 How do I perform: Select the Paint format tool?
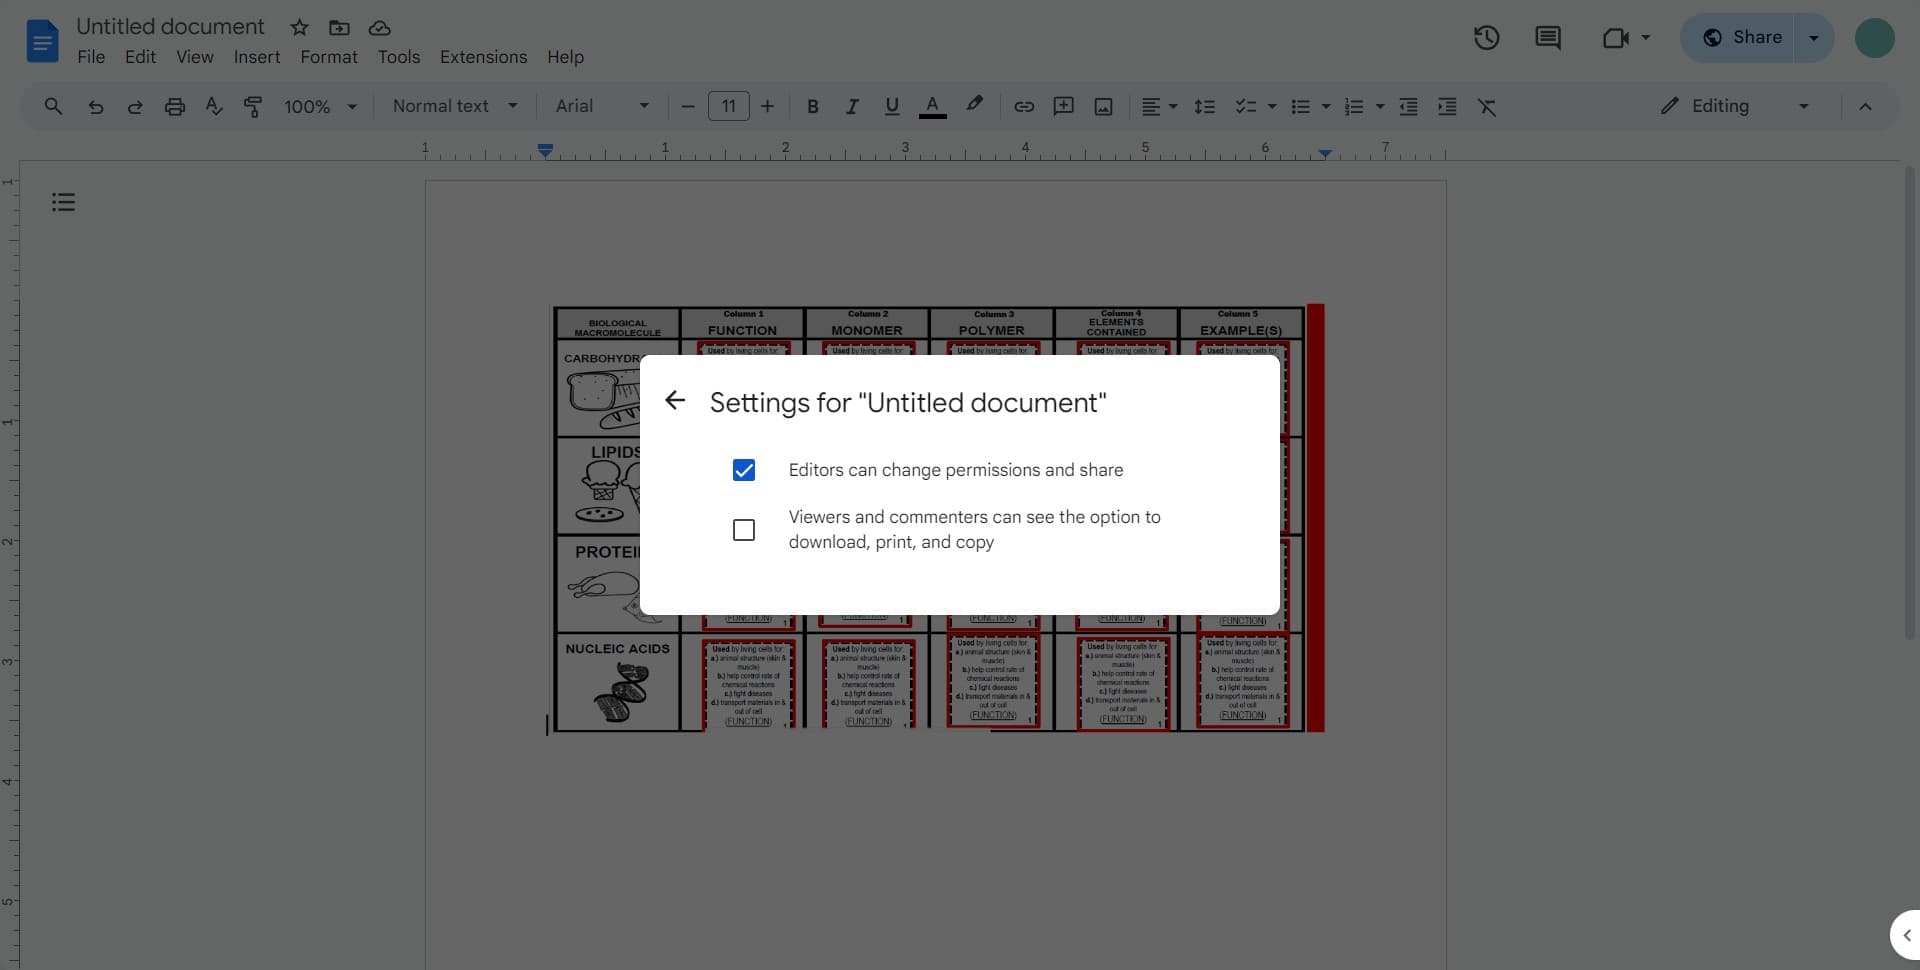(252, 106)
